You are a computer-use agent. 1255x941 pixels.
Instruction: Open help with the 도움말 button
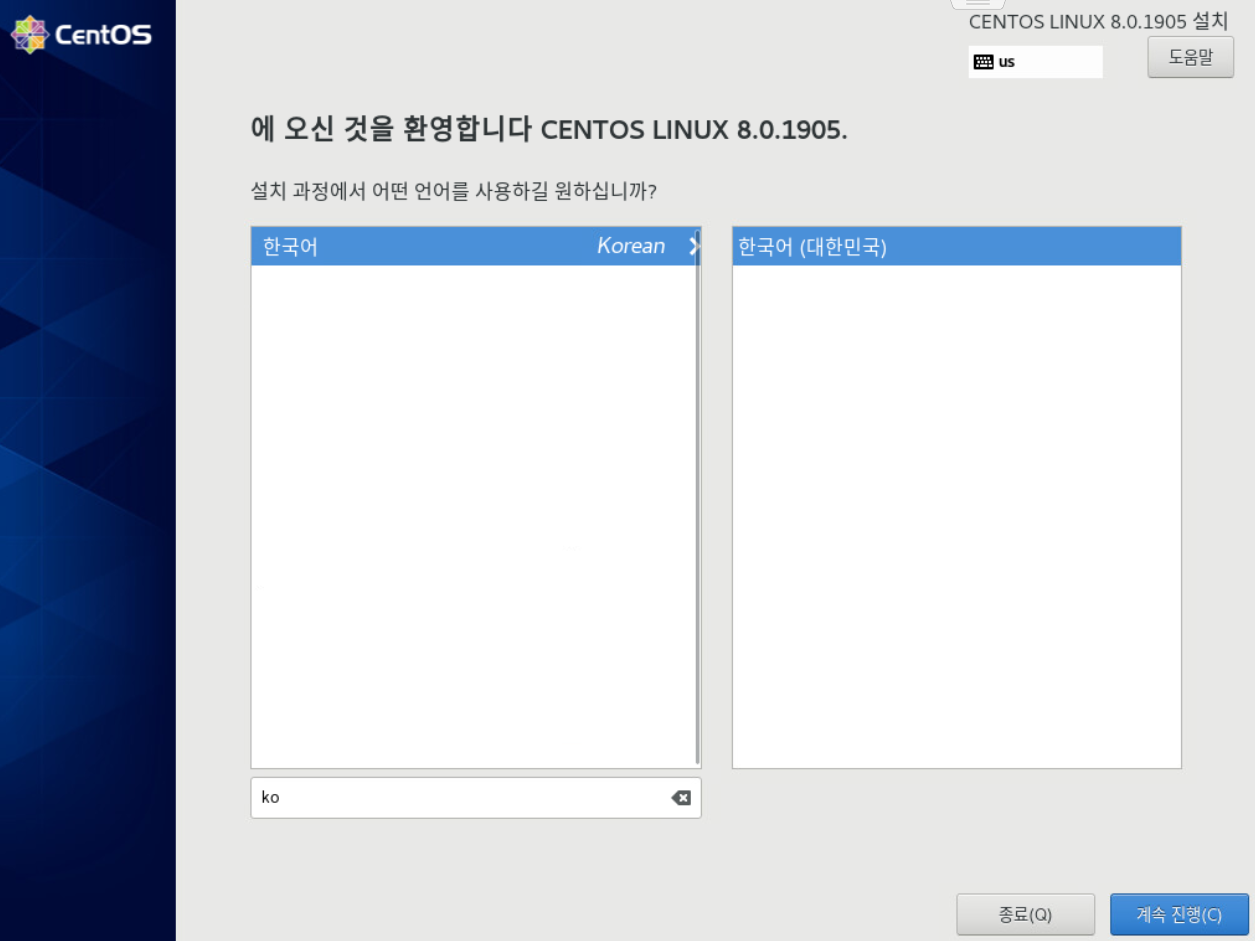[1190, 57]
